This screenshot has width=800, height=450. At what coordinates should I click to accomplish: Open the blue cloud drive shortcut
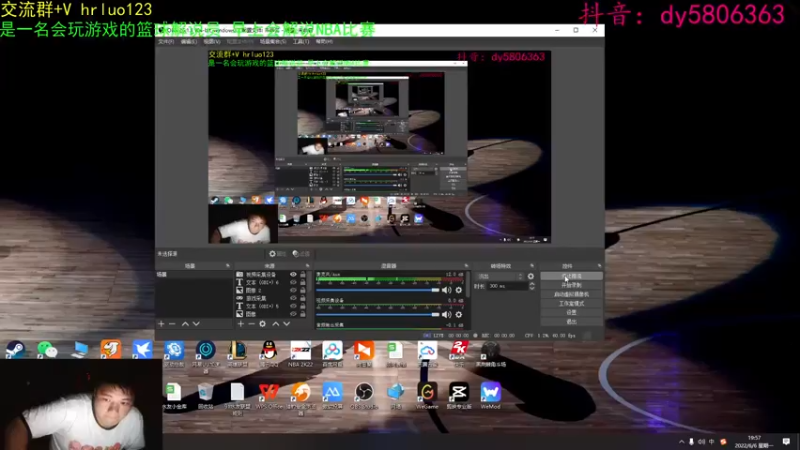coord(427,353)
